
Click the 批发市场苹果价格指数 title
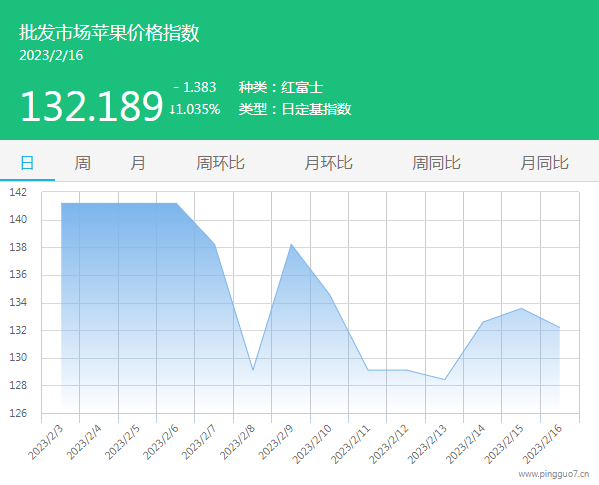[109, 32]
